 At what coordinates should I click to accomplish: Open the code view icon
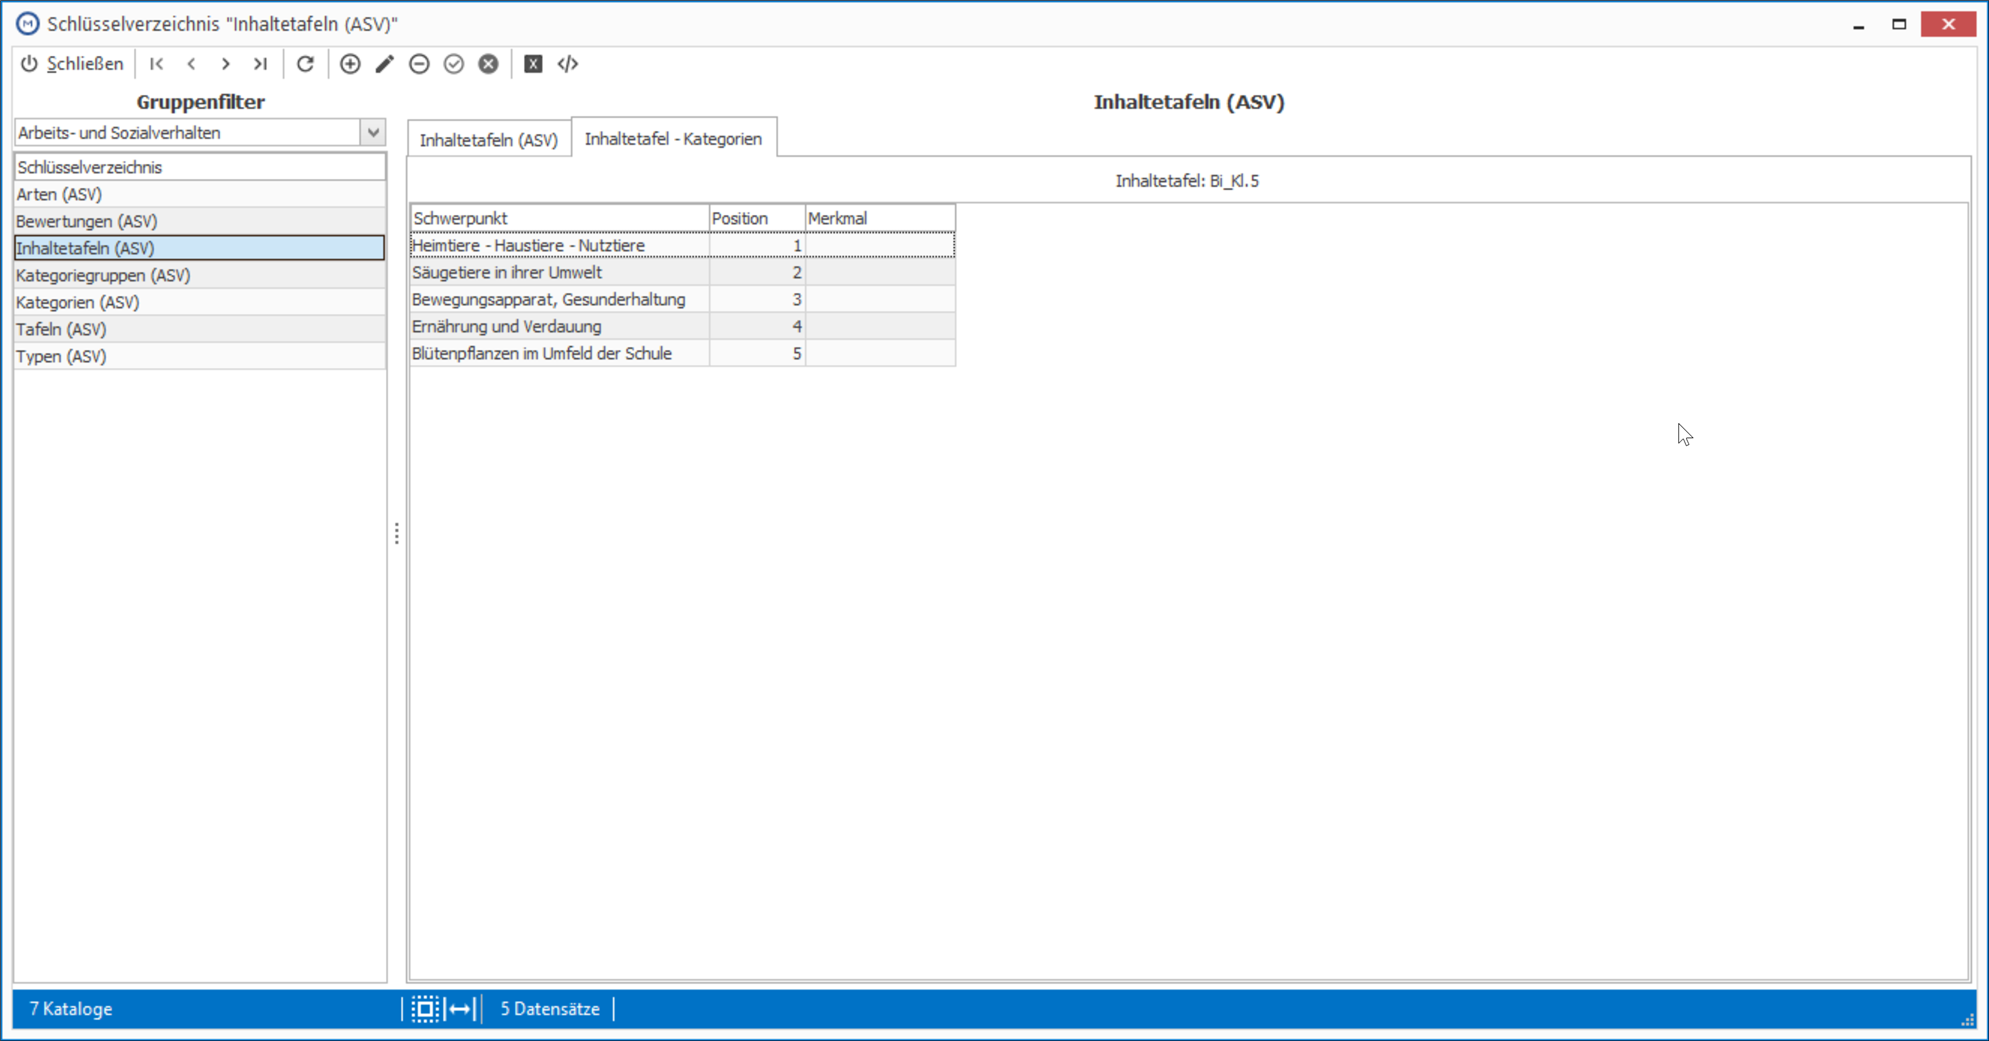[x=568, y=64]
